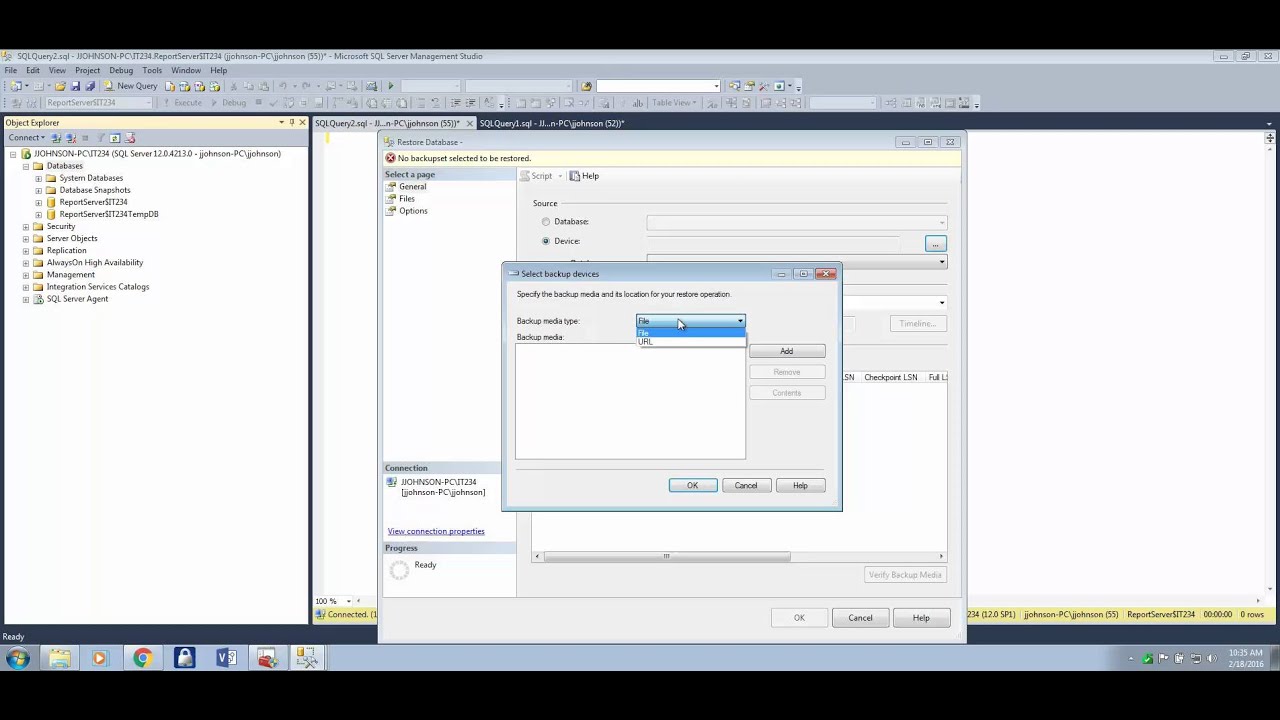Image resolution: width=1280 pixels, height=720 pixels.
Task: Expand the System Databases tree node
Action: point(38,178)
